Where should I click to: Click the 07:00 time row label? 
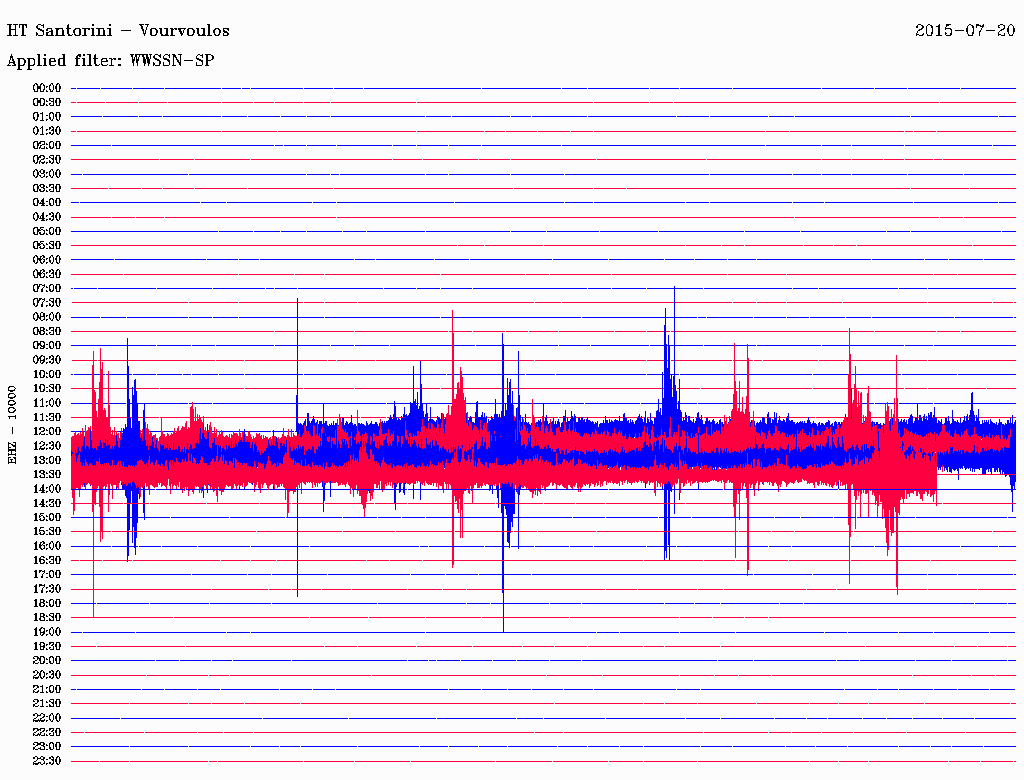(x=47, y=288)
